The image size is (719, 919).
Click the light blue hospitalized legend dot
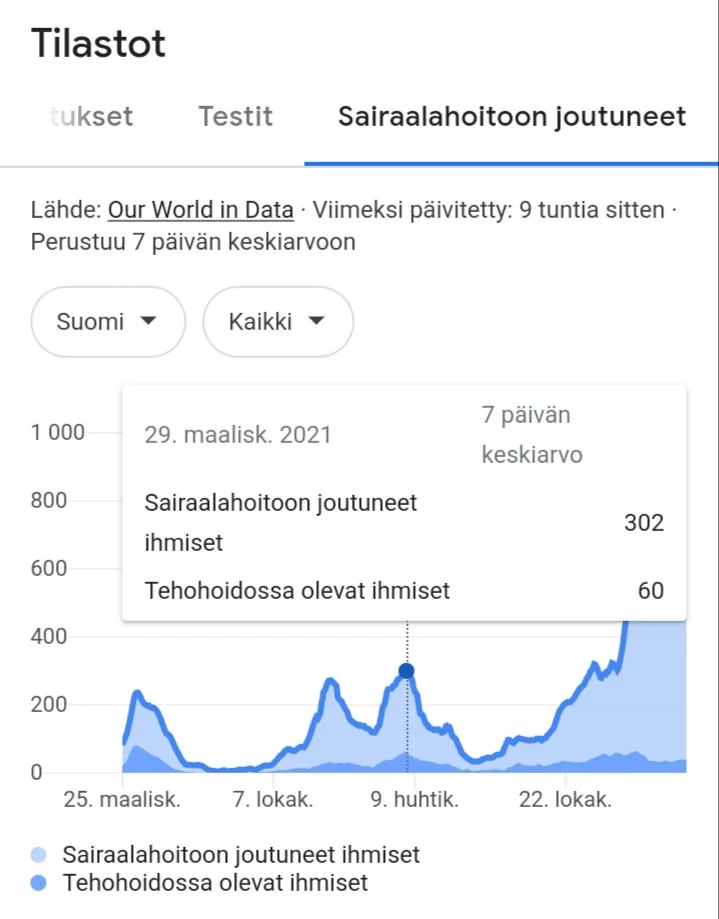[39, 855]
